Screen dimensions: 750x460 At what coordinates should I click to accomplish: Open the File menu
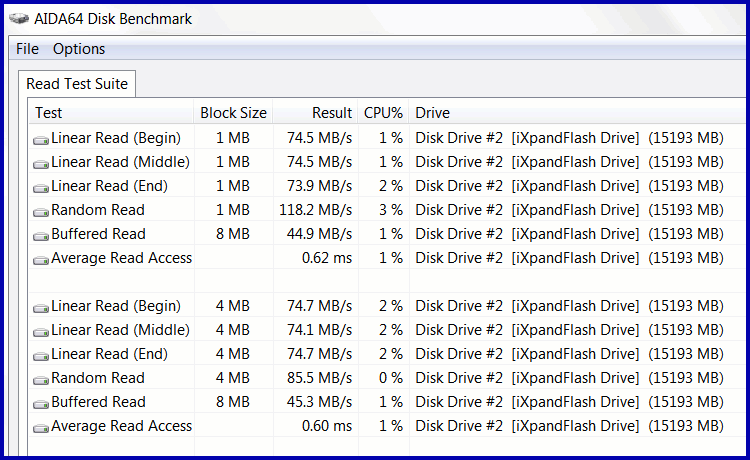27,49
